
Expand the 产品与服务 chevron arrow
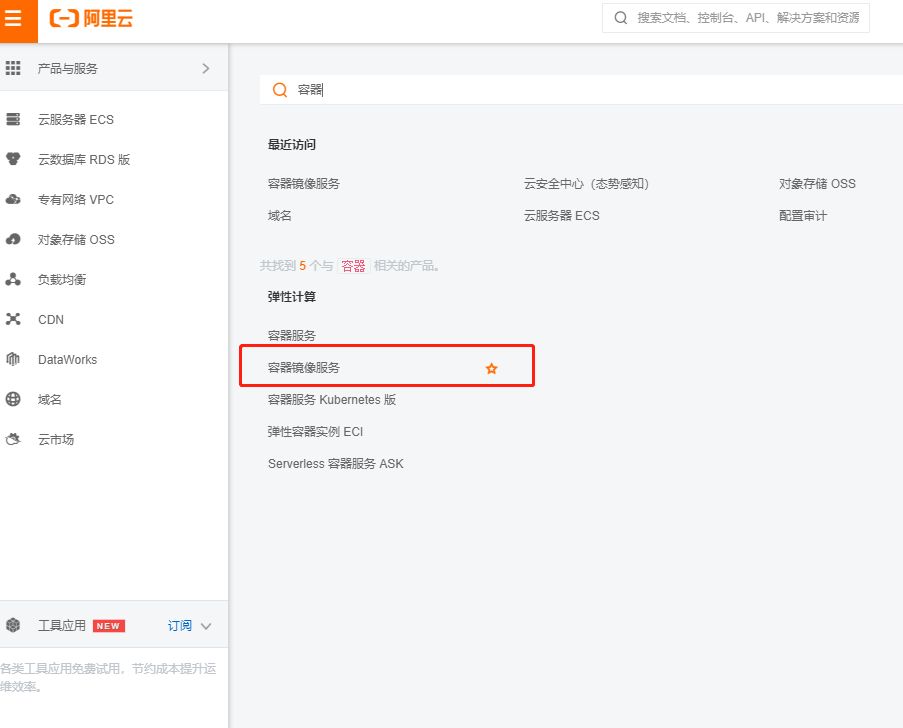(x=206, y=69)
